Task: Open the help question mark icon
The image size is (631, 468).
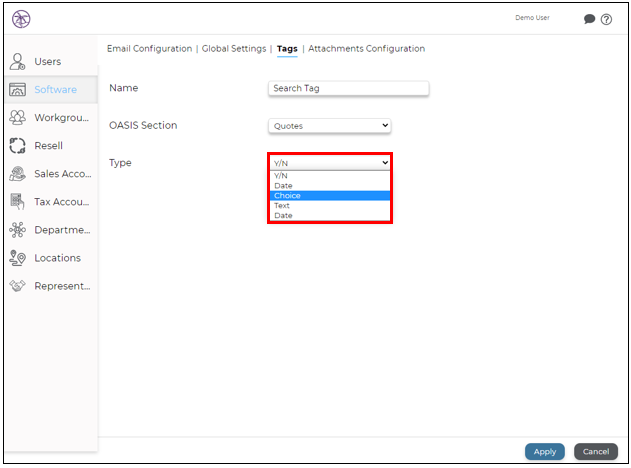Action: (606, 19)
